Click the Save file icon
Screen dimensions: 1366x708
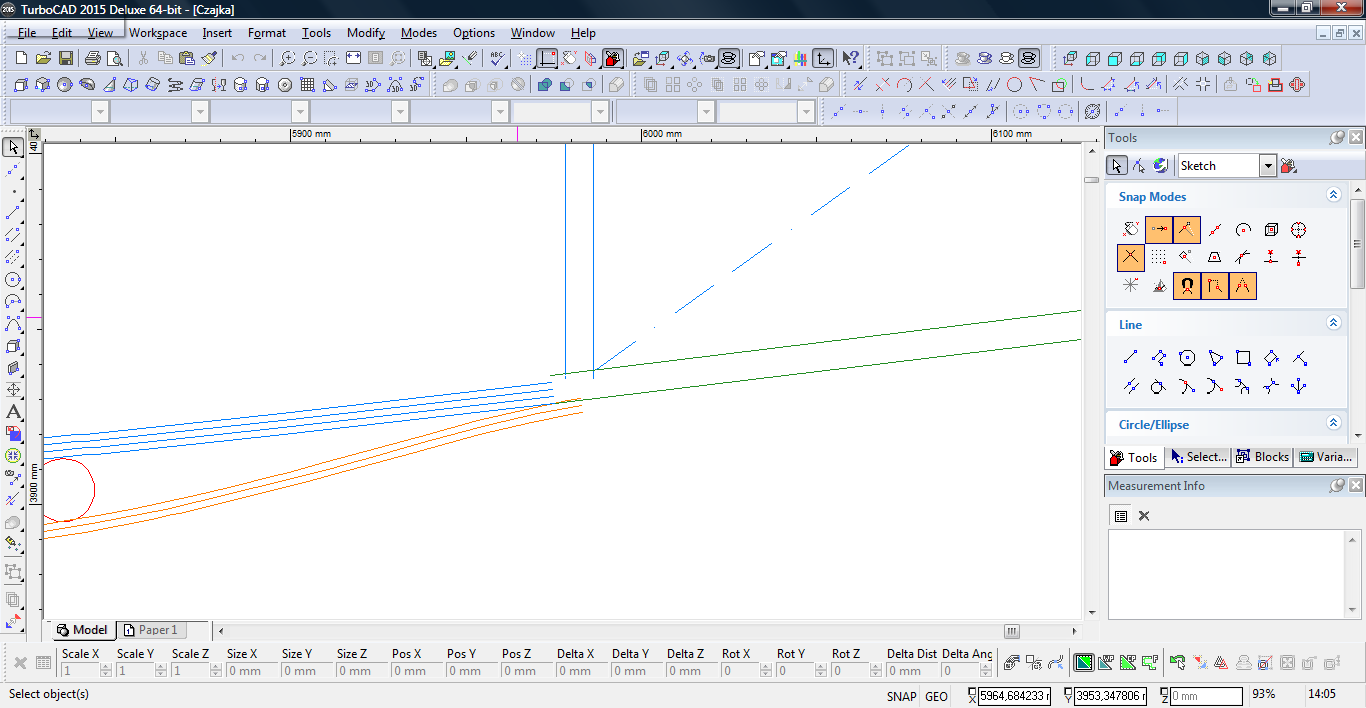point(65,59)
